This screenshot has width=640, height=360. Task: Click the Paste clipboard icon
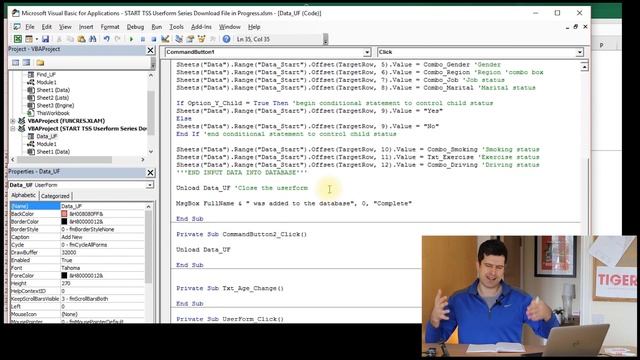tap(81, 39)
